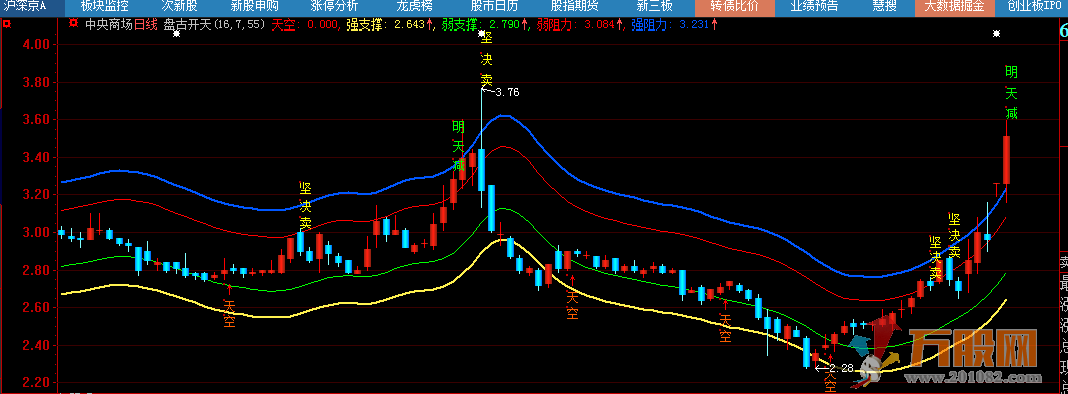The image size is (1068, 394).
Task: Click the 2.28 low price arrow marker
Action: (x=834, y=367)
